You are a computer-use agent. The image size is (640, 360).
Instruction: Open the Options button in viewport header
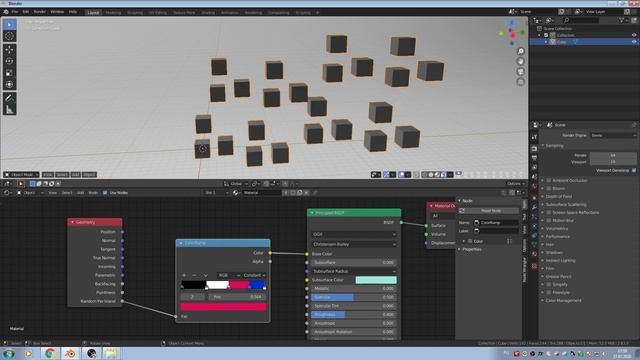516,184
